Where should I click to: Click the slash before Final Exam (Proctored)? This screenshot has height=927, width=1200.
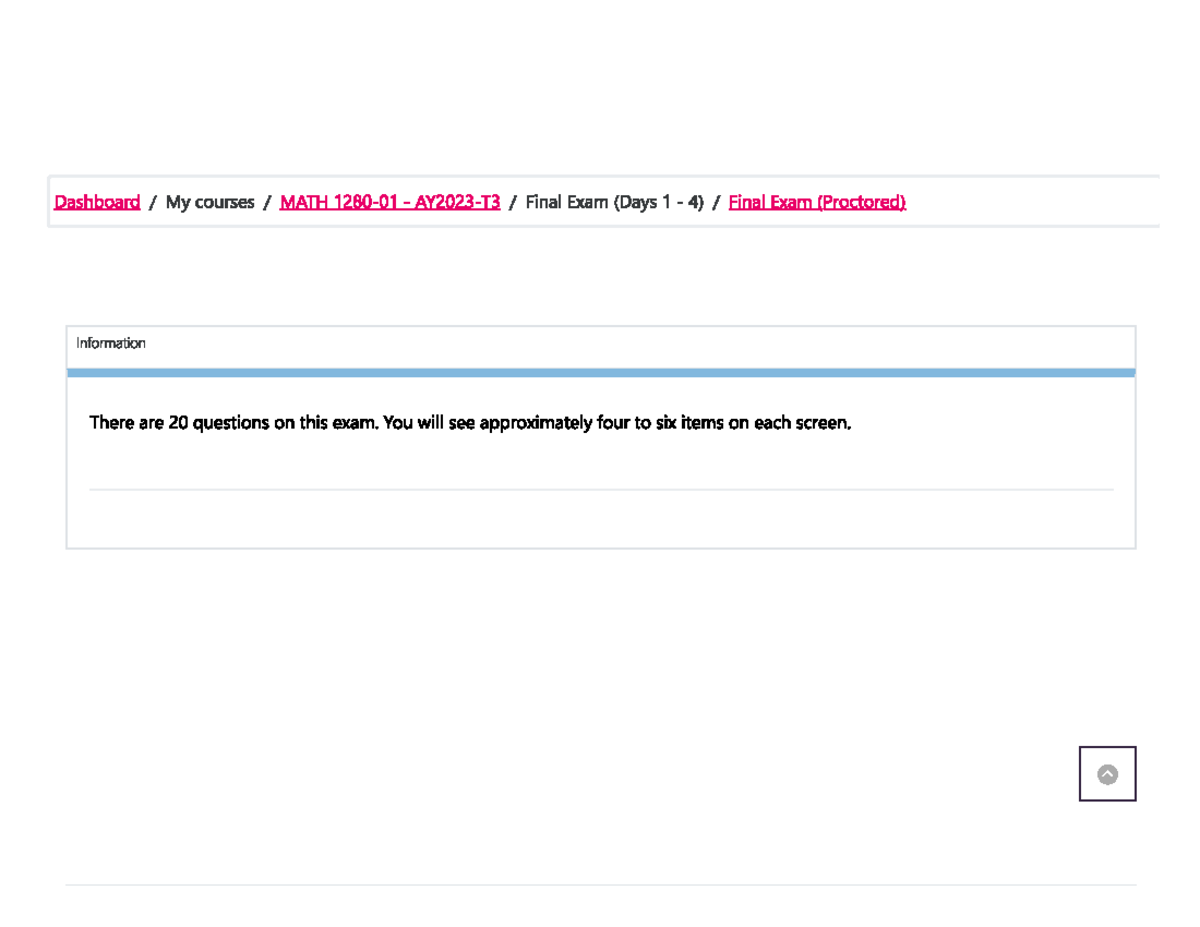pyautogui.click(x=716, y=202)
